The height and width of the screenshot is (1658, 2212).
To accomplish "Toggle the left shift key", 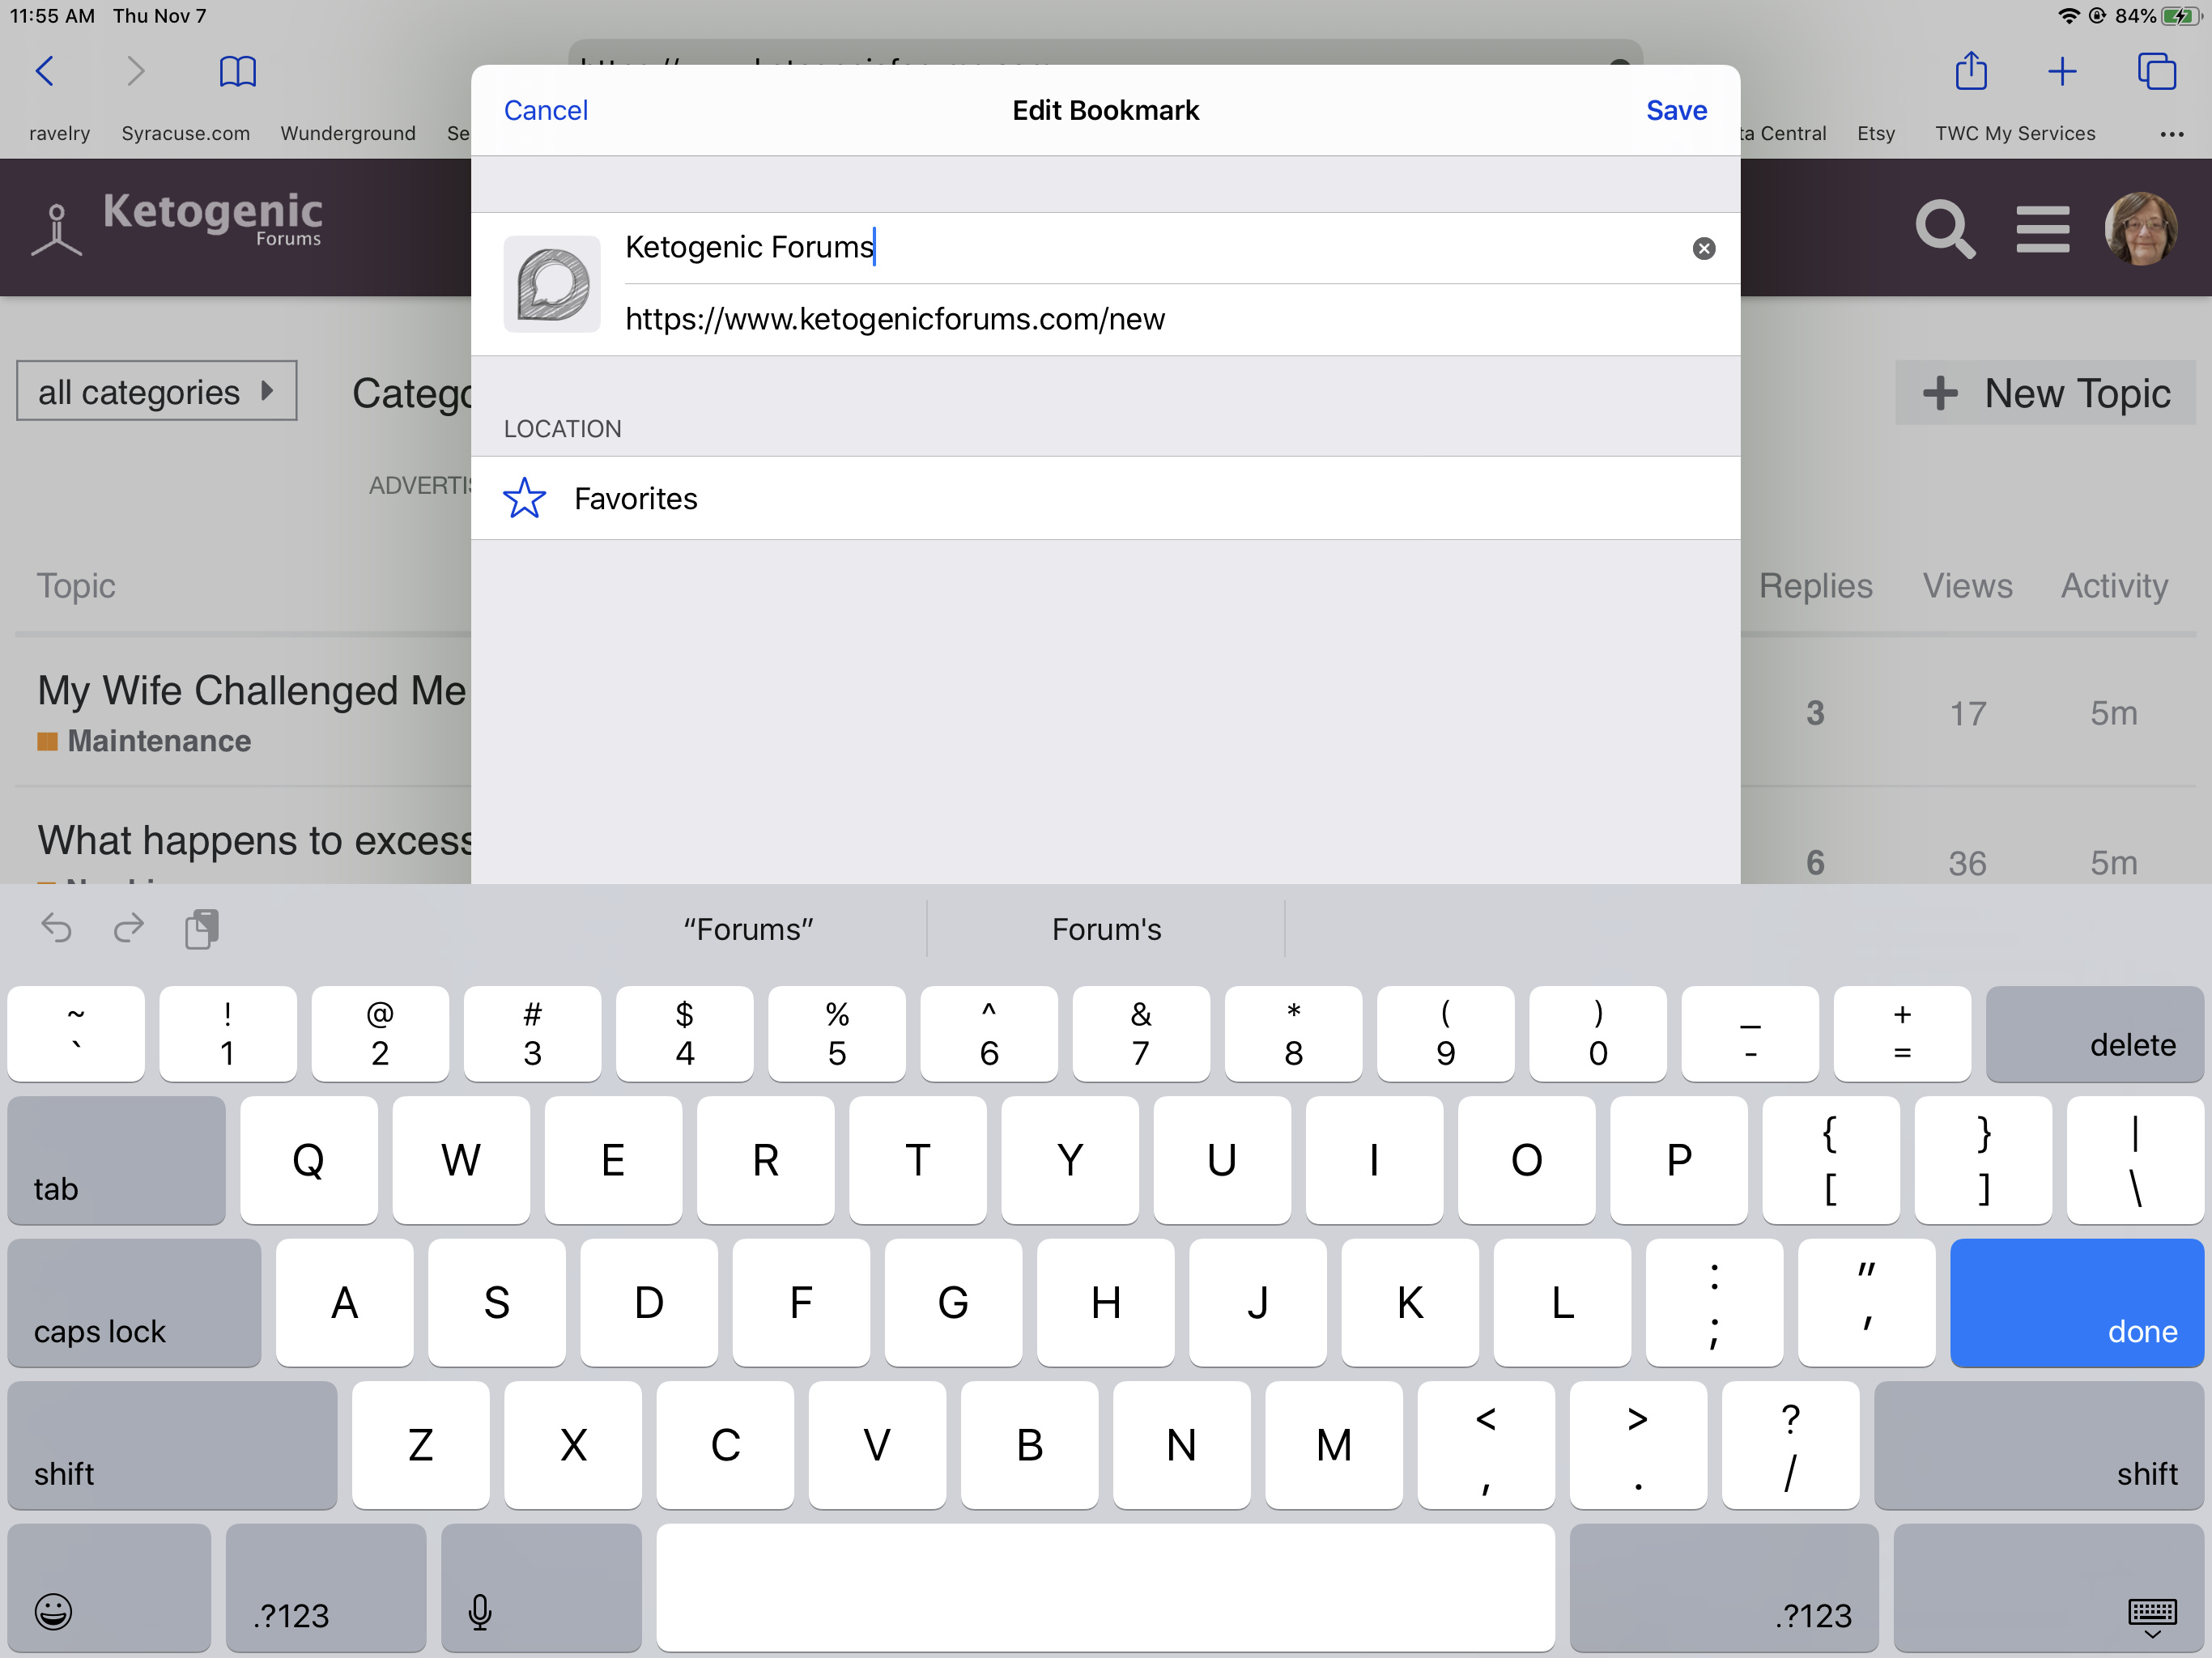I will [172, 1445].
